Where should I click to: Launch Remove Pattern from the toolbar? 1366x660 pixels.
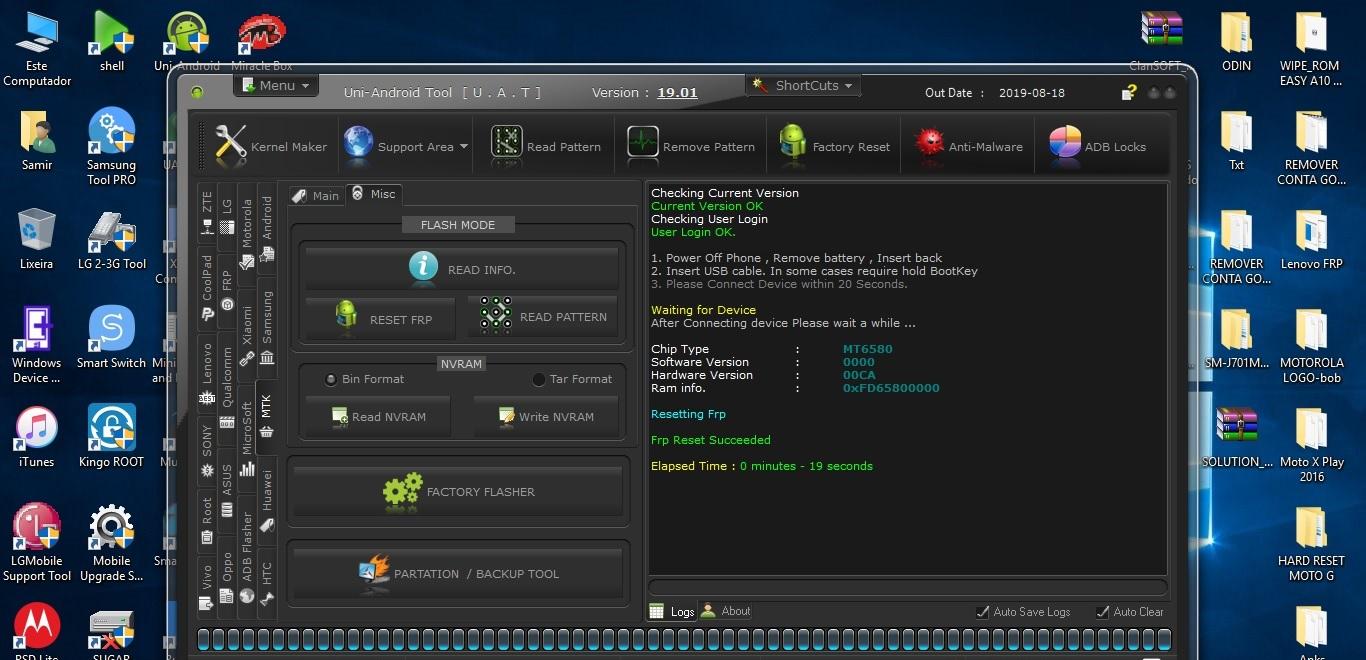691,146
